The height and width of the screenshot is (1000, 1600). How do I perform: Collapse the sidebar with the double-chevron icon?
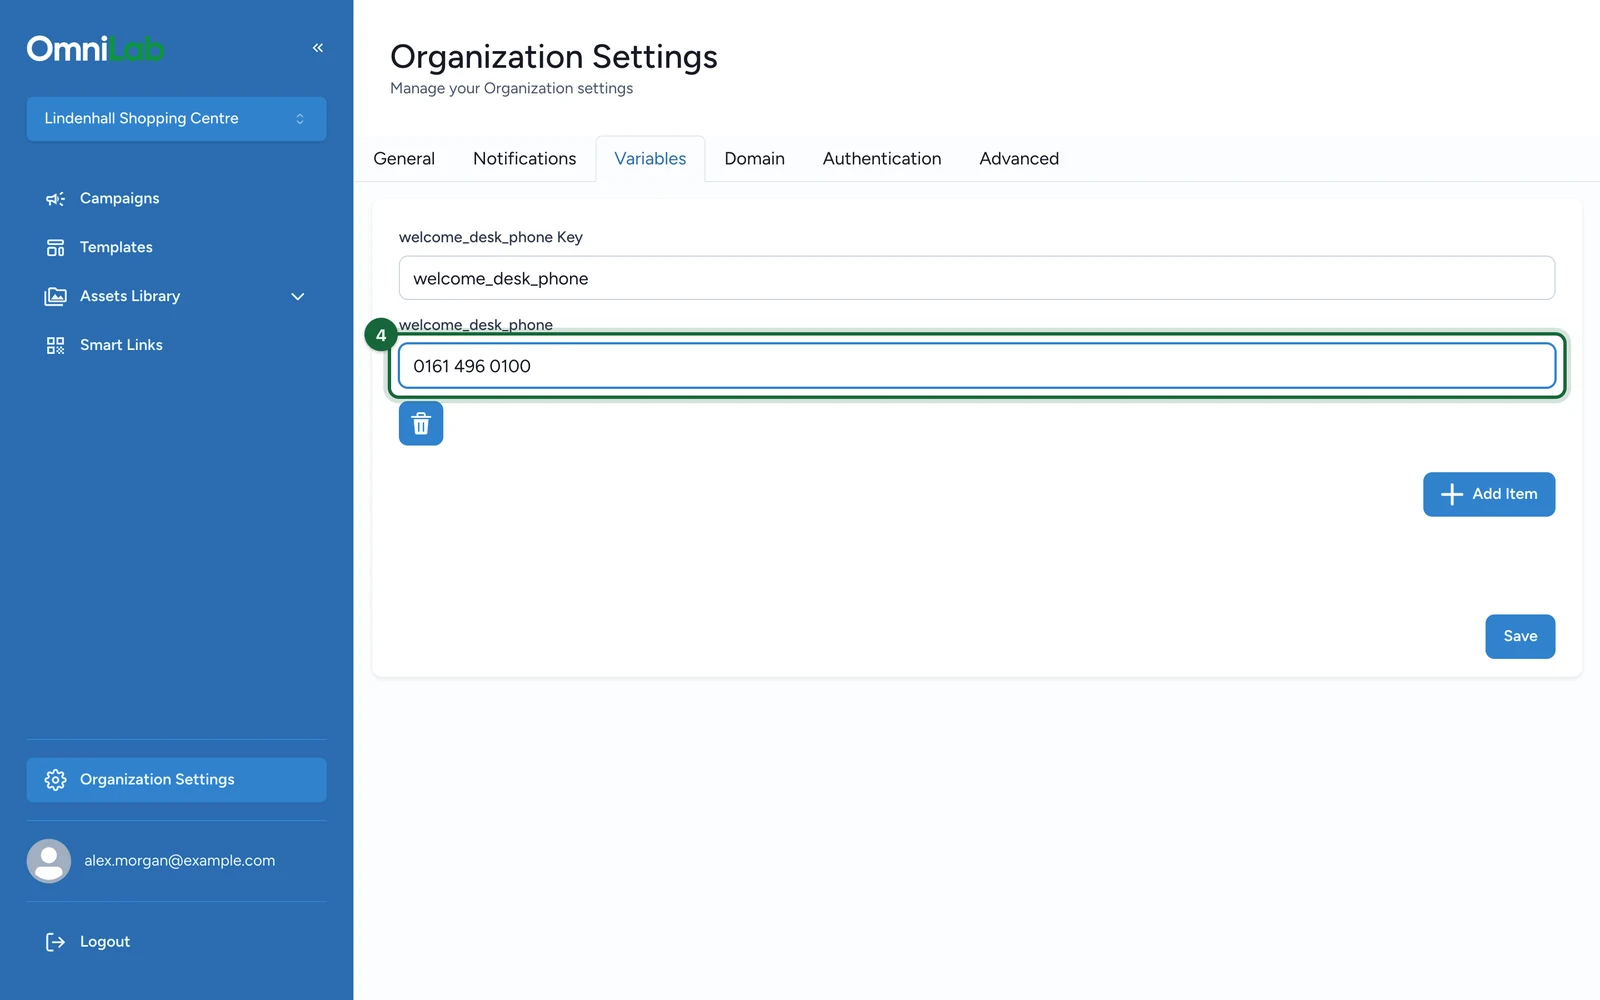click(317, 48)
